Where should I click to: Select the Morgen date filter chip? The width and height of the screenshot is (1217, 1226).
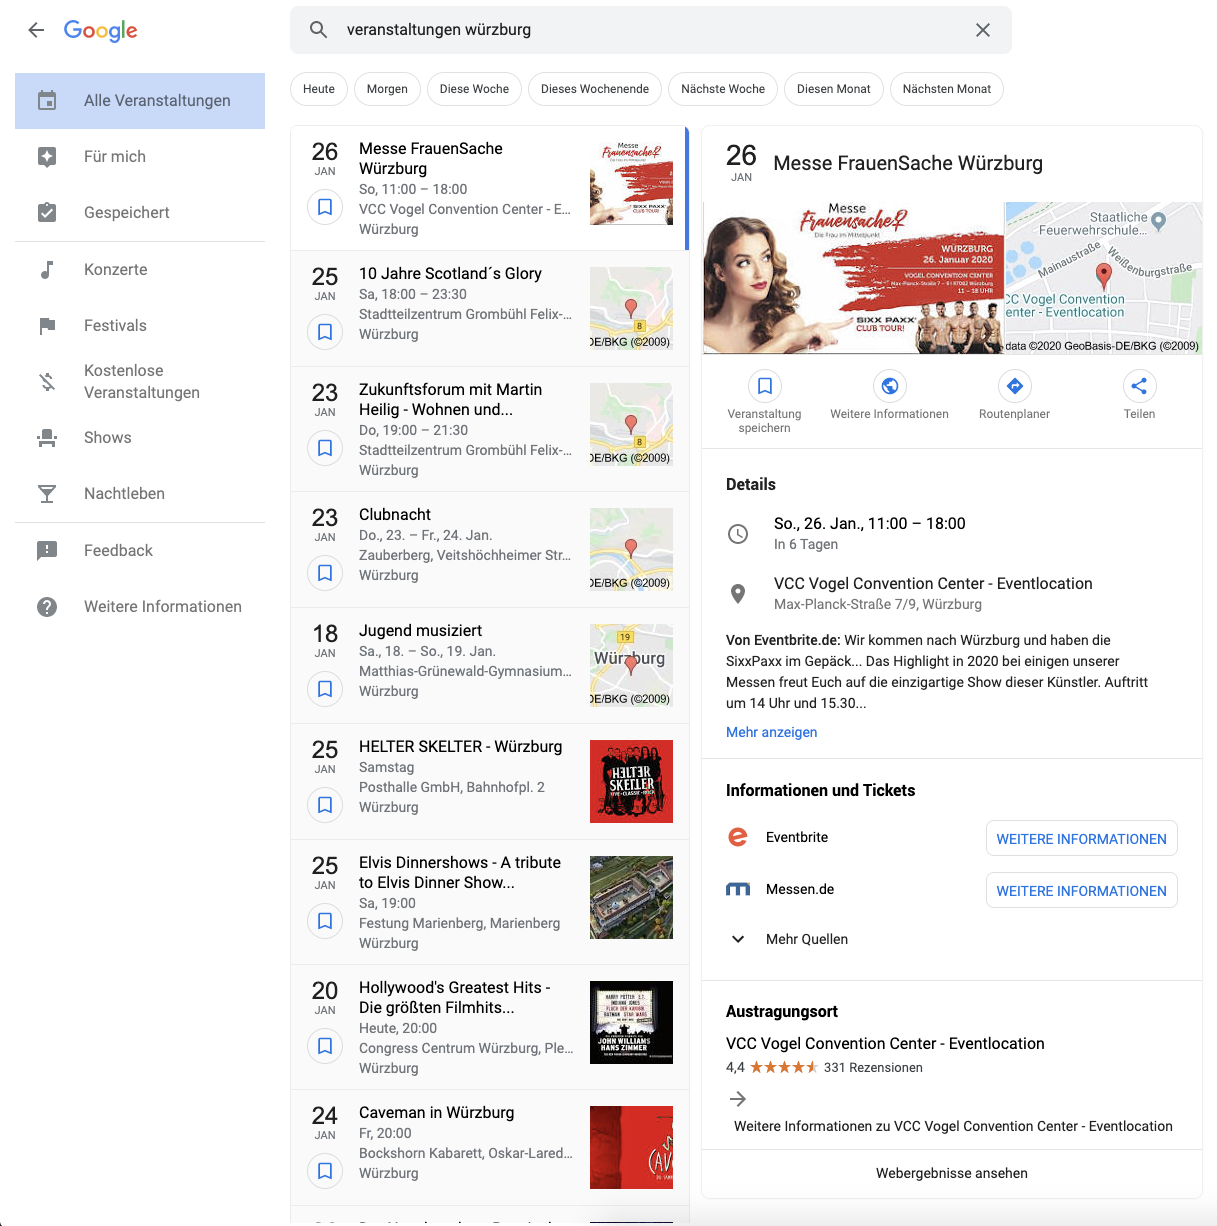387,89
